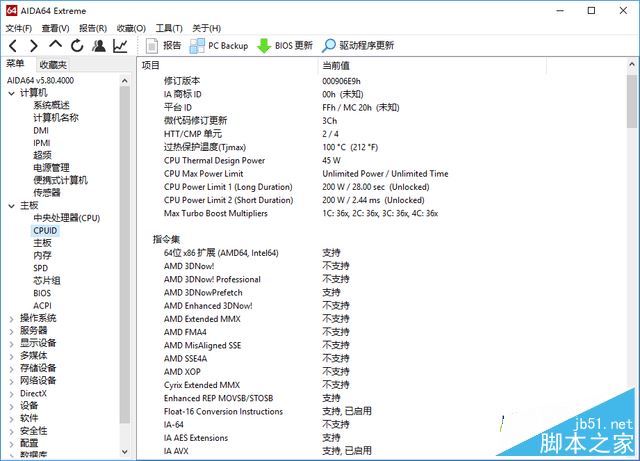The height and width of the screenshot is (461, 640).
Task: Click the 报告 report toolbar button
Action: 163,45
